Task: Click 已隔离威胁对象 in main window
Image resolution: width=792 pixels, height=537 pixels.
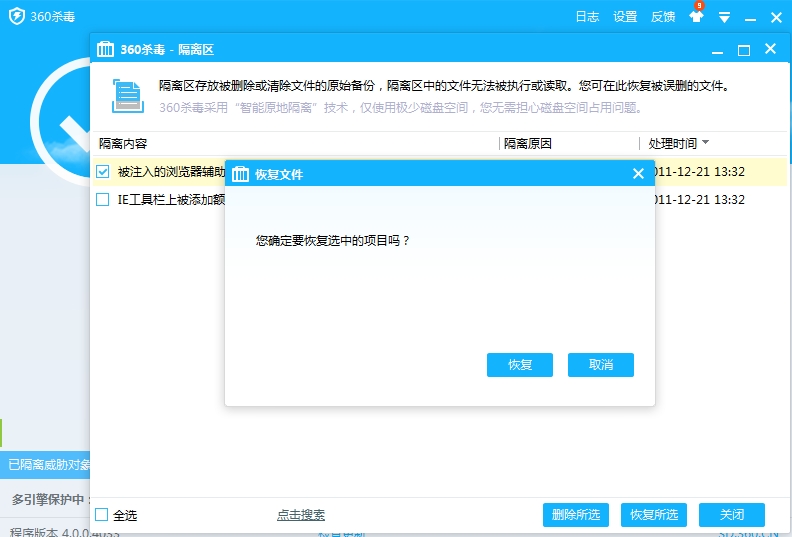Action: pyautogui.click(x=49, y=465)
